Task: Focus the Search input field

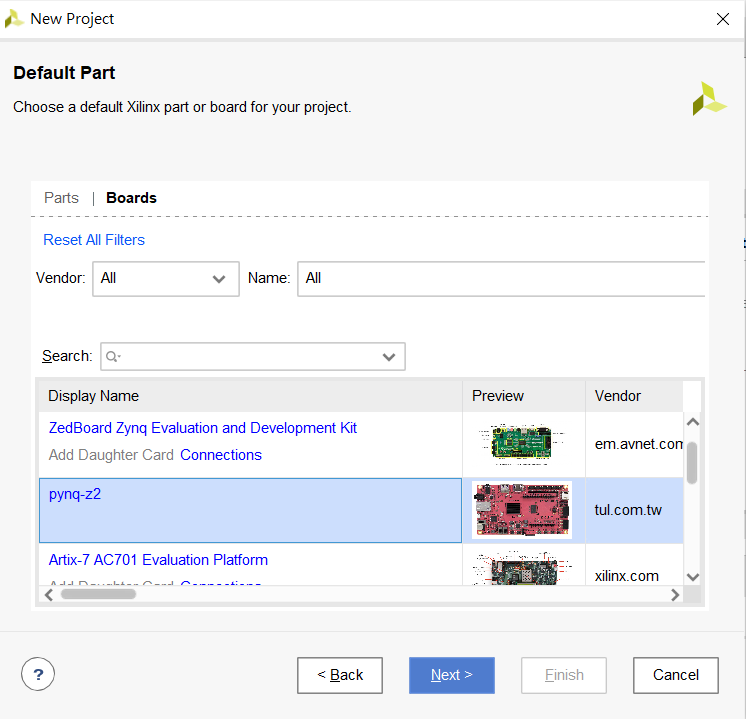Action: pos(253,356)
